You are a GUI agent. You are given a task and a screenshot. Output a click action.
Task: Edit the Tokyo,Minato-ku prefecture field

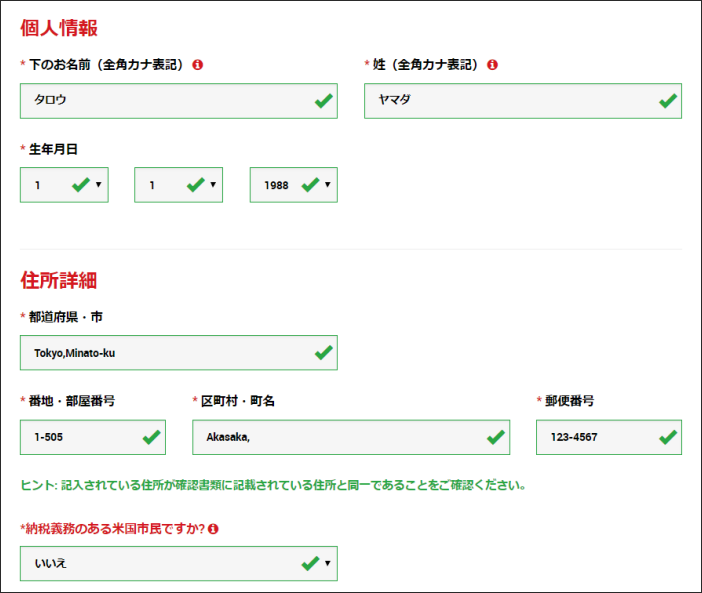[x=179, y=353]
